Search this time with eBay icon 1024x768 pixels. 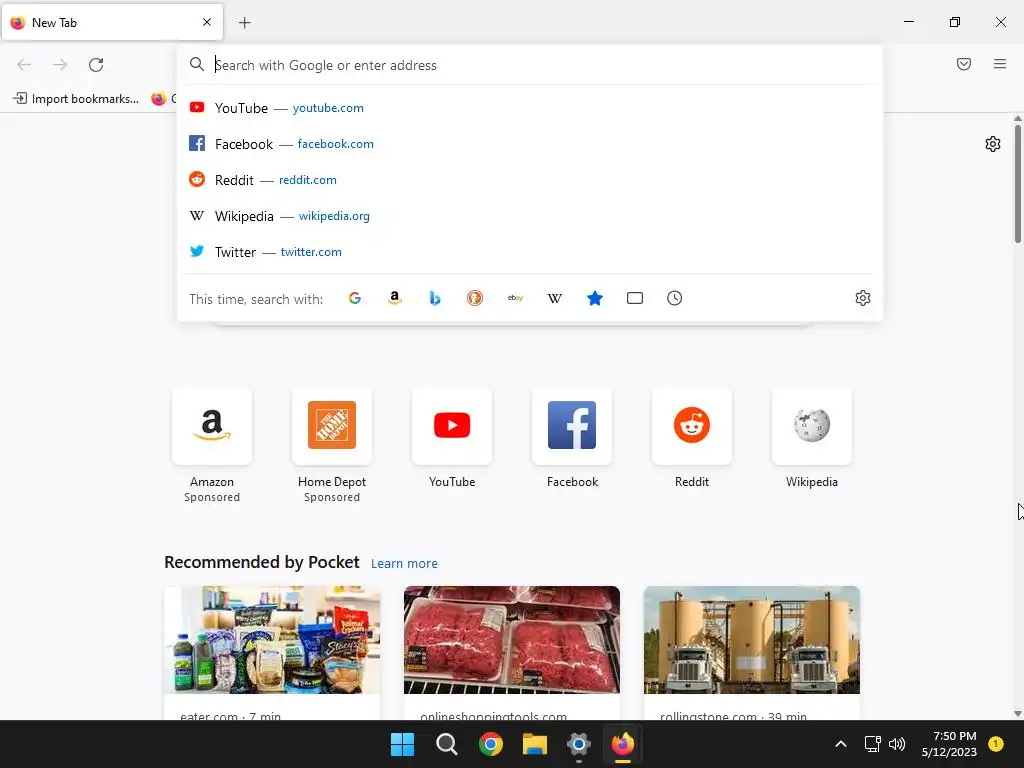tap(515, 298)
